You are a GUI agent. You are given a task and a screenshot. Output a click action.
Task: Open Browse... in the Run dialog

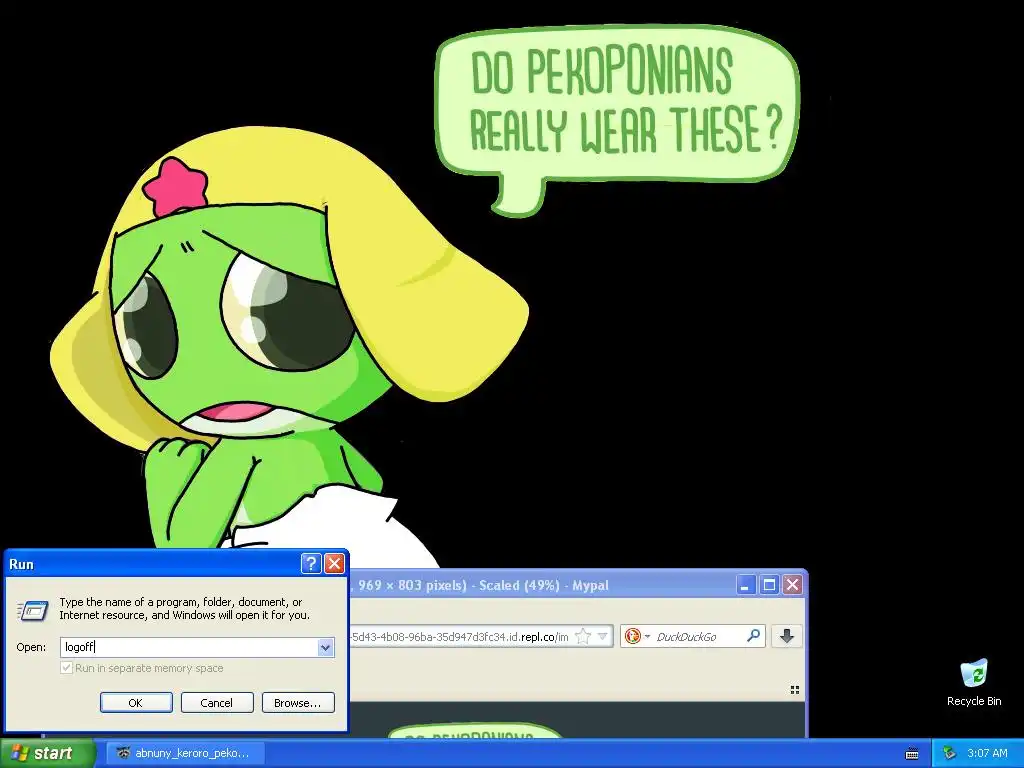point(298,703)
